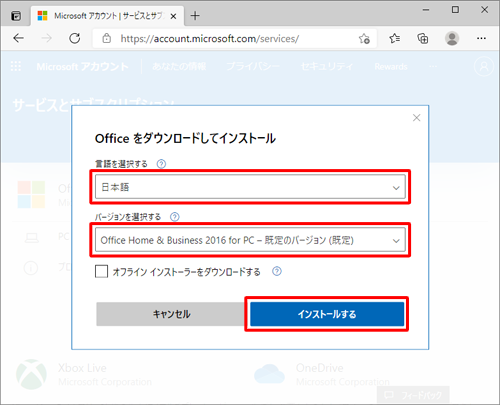Maximize the browser window
Viewport: 500px width, 405px height.
click(x=455, y=10)
